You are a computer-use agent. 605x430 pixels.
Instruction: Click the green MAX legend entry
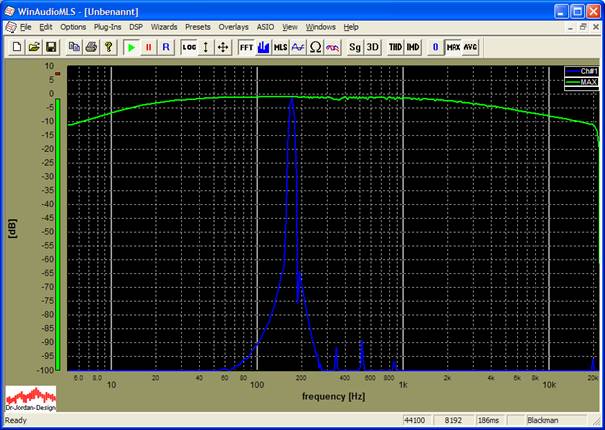pos(579,82)
